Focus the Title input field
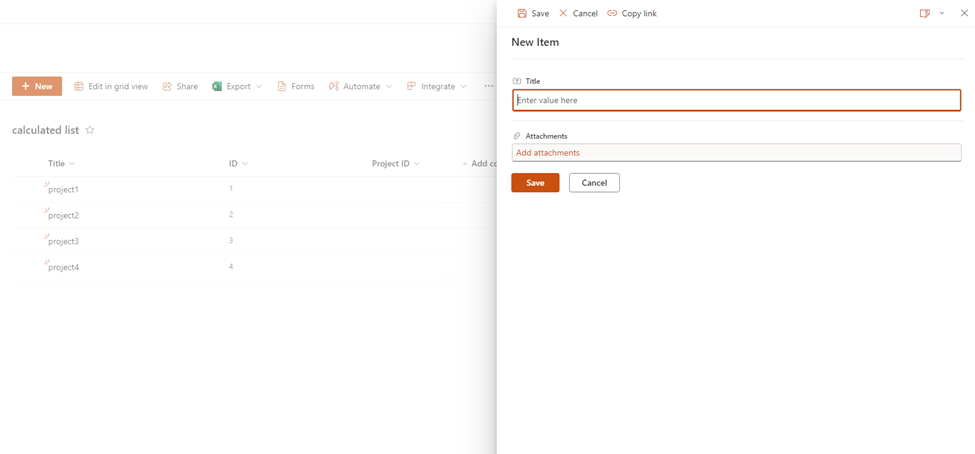 coord(736,100)
